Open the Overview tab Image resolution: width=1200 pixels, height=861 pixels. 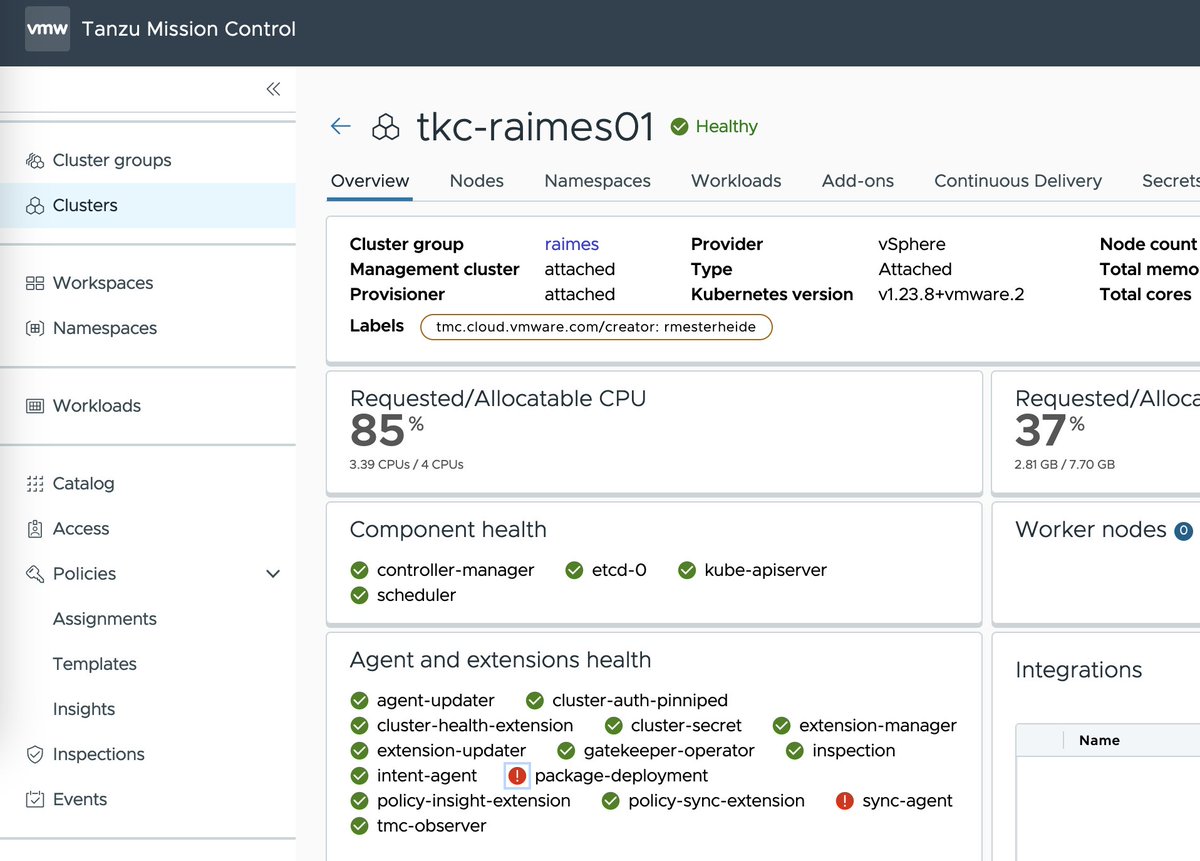point(370,181)
